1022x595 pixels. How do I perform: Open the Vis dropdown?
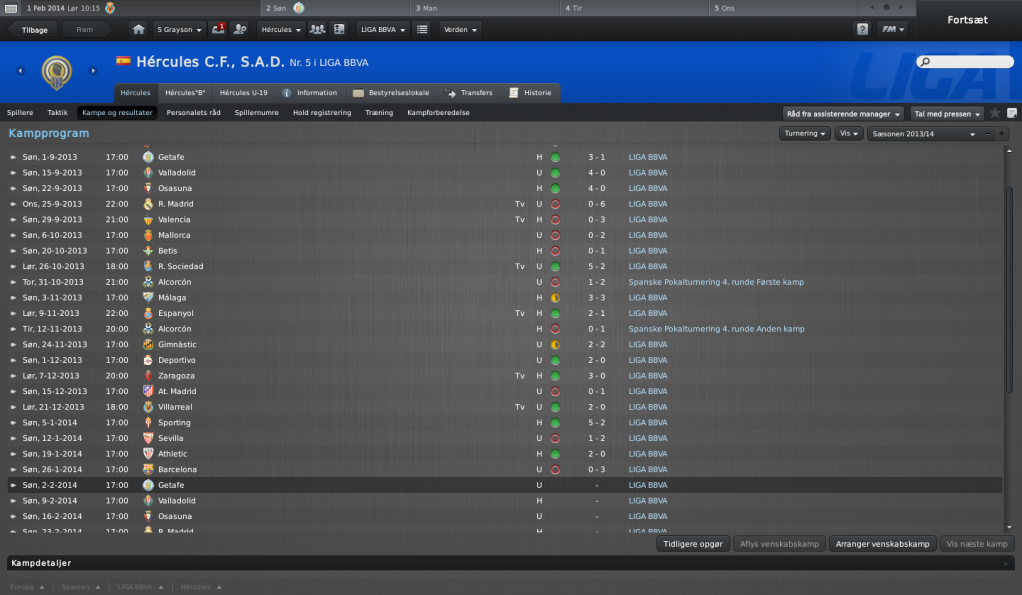pos(849,134)
